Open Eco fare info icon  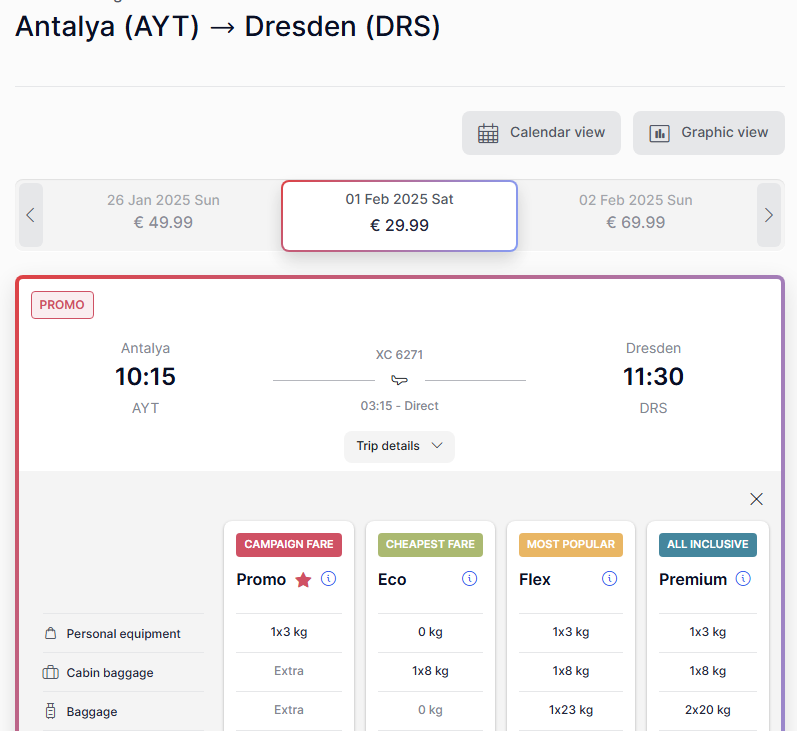pyautogui.click(x=469, y=578)
